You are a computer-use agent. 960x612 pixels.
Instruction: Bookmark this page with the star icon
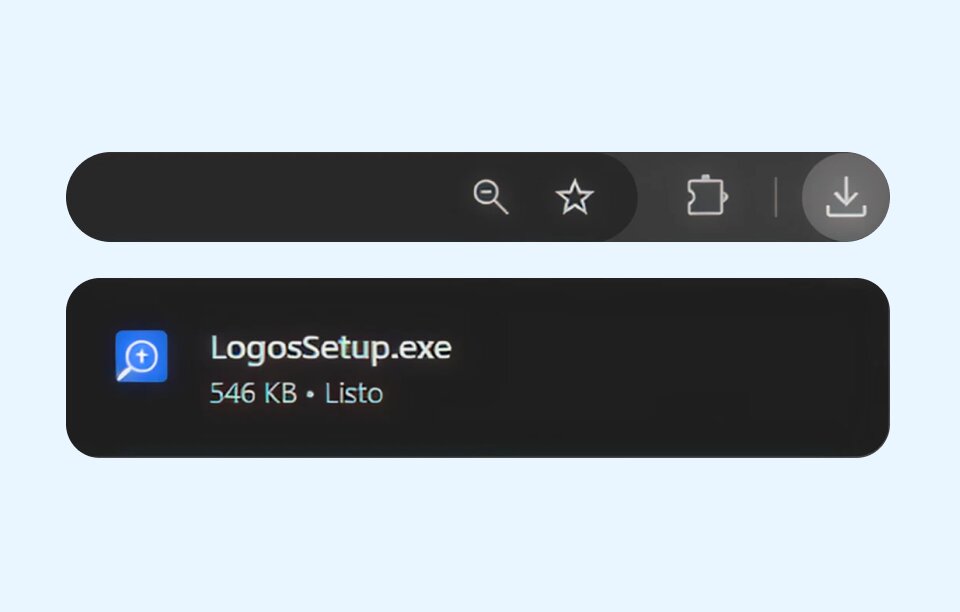coord(574,196)
